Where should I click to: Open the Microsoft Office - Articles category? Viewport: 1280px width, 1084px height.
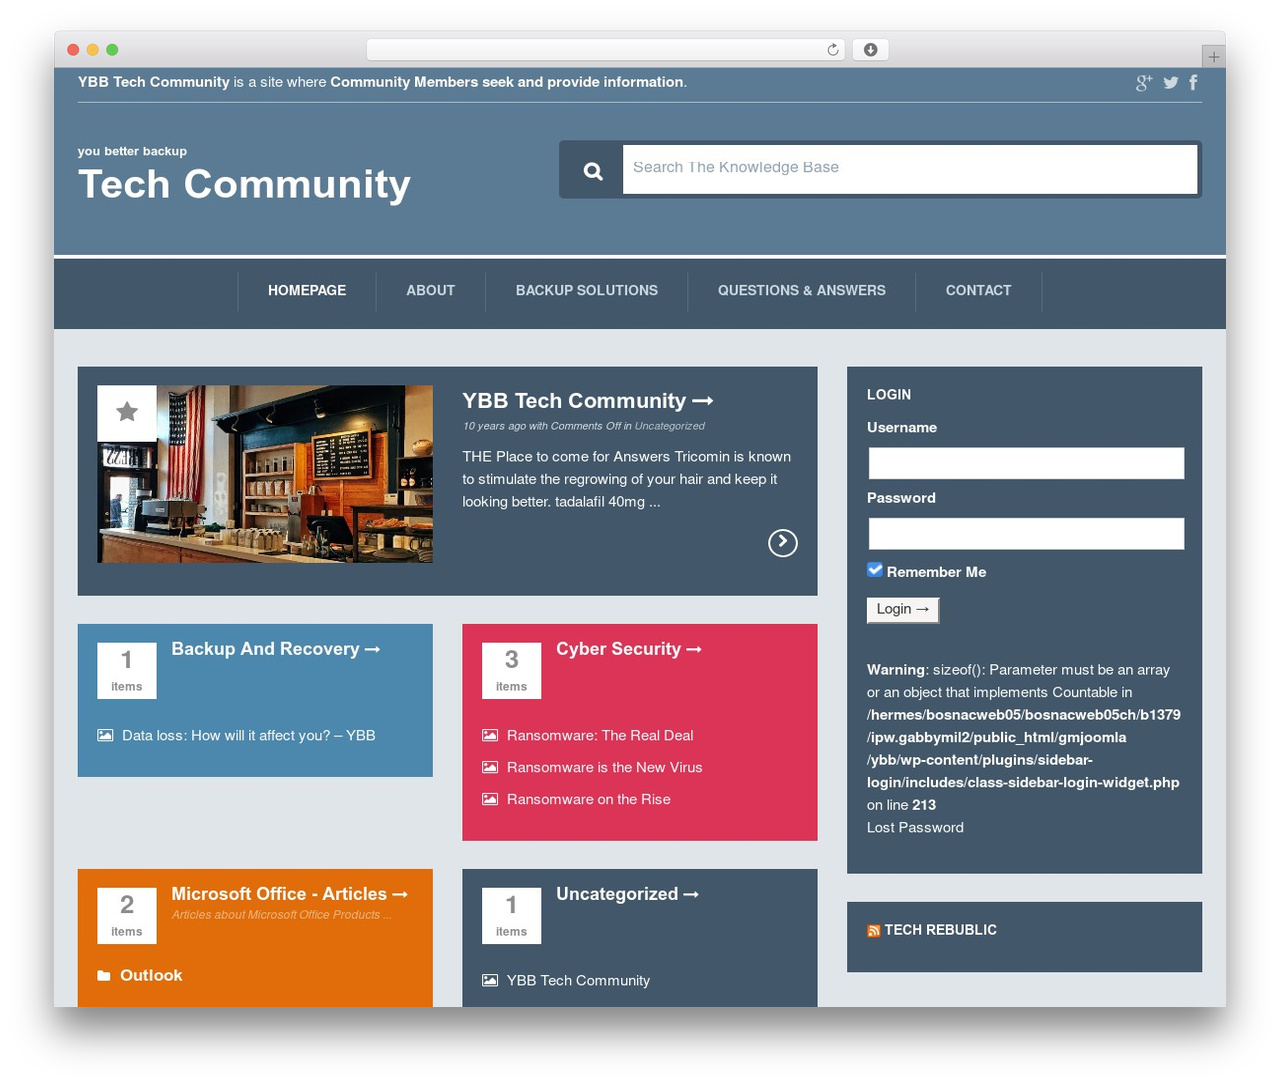coord(289,894)
